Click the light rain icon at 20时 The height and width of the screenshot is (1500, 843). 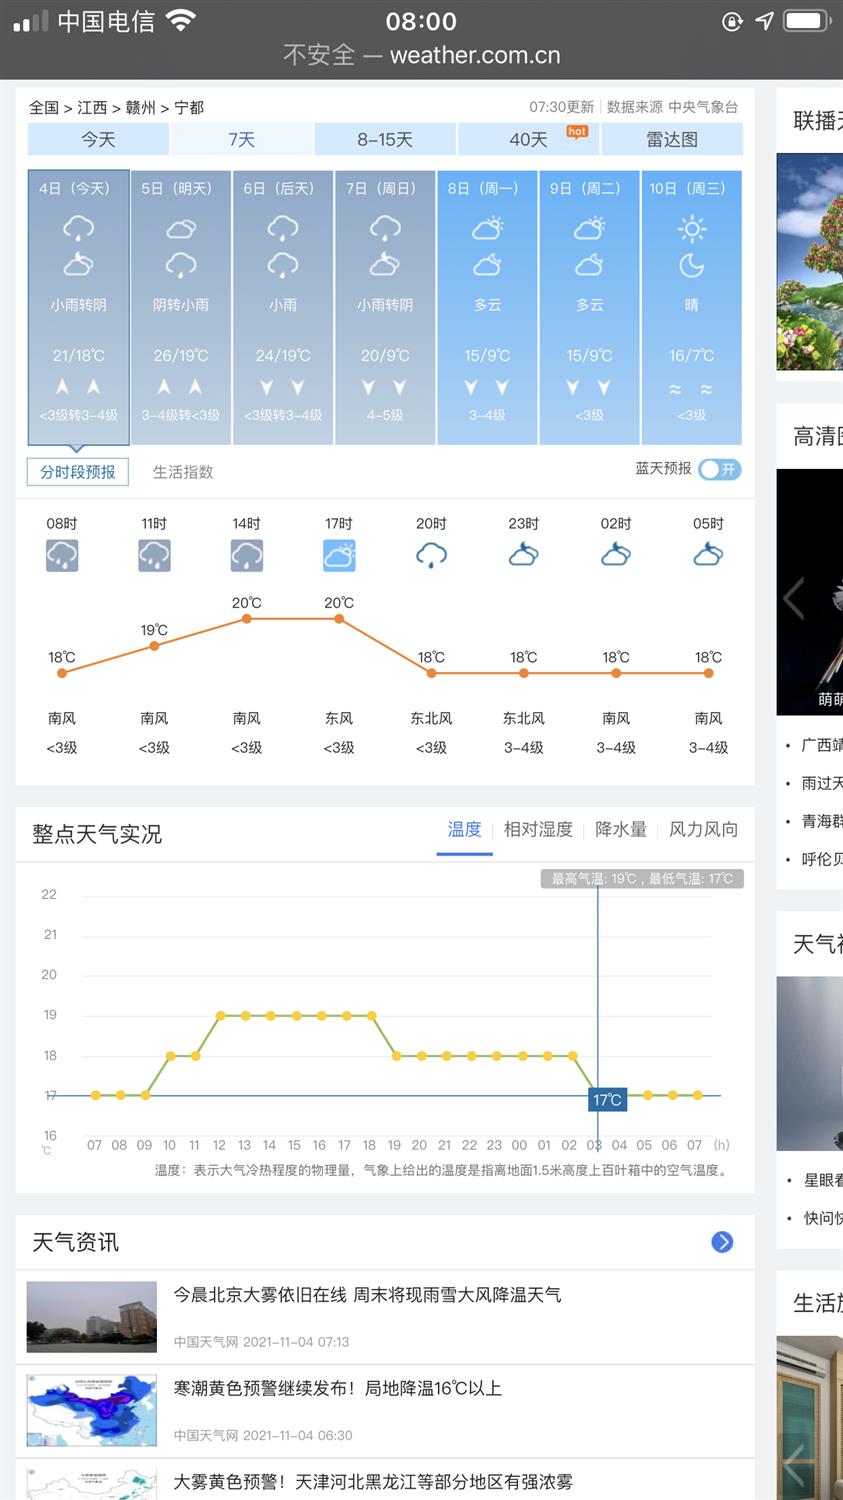click(x=431, y=555)
